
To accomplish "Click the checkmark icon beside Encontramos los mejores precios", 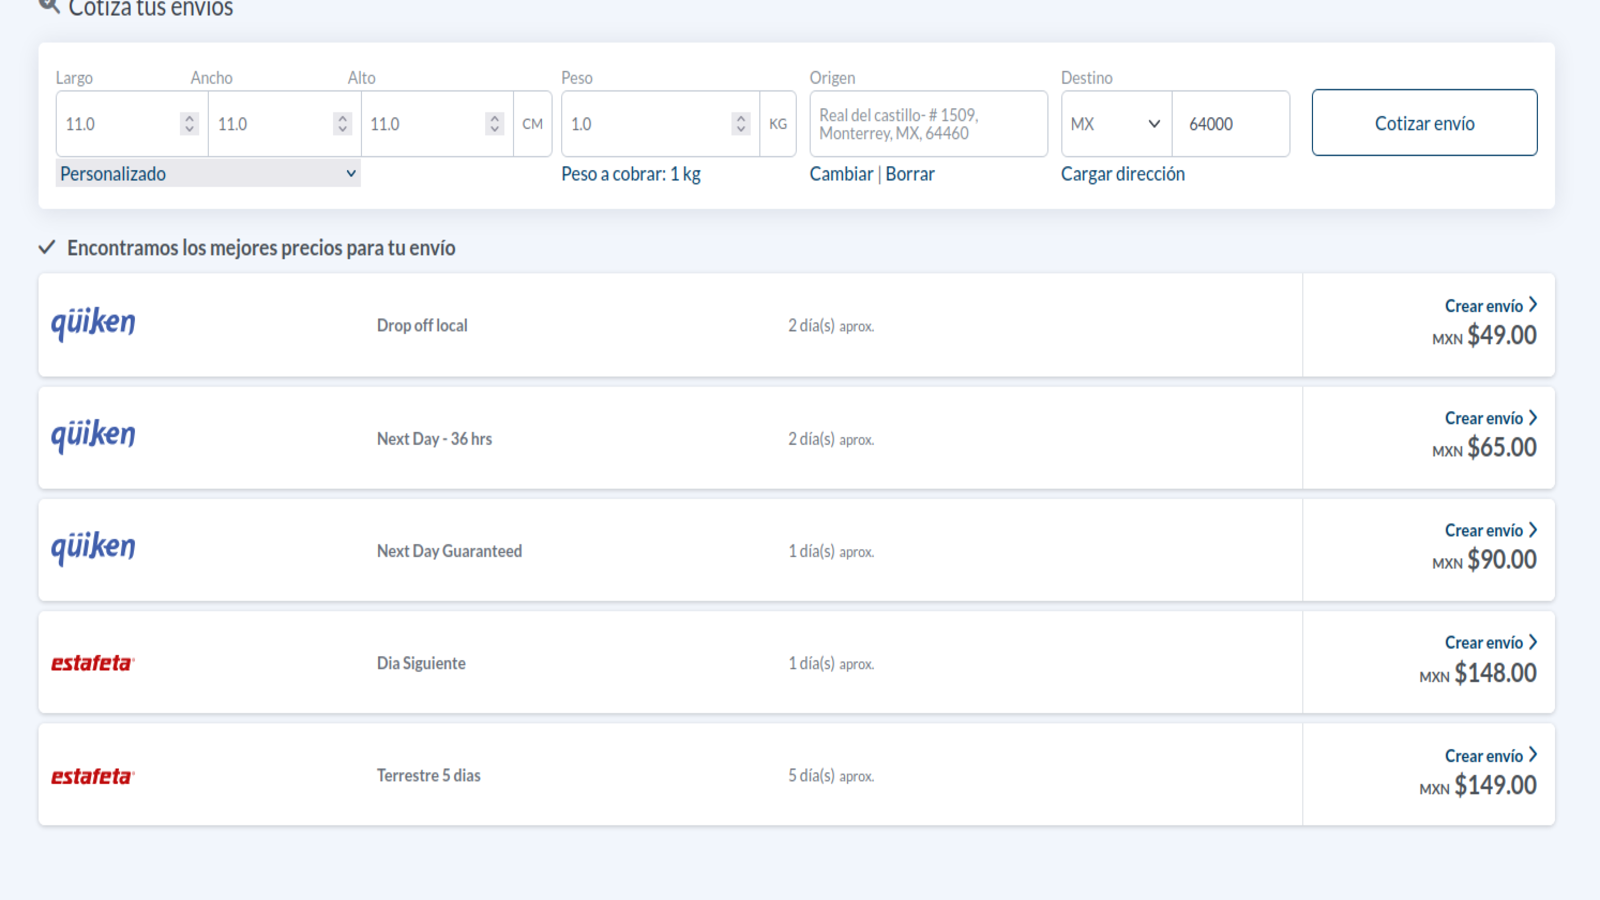I will [47, 247].
